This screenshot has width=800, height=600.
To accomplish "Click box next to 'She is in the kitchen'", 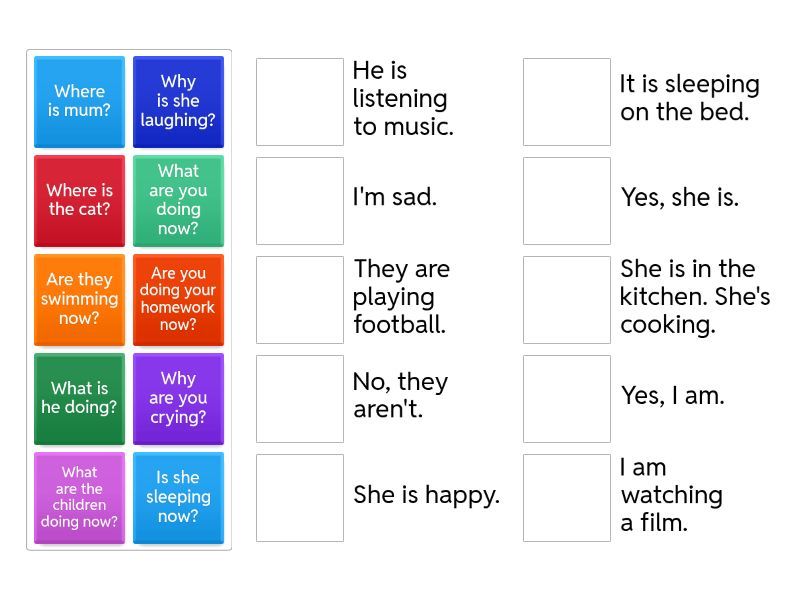I will (x=567, y=299).
